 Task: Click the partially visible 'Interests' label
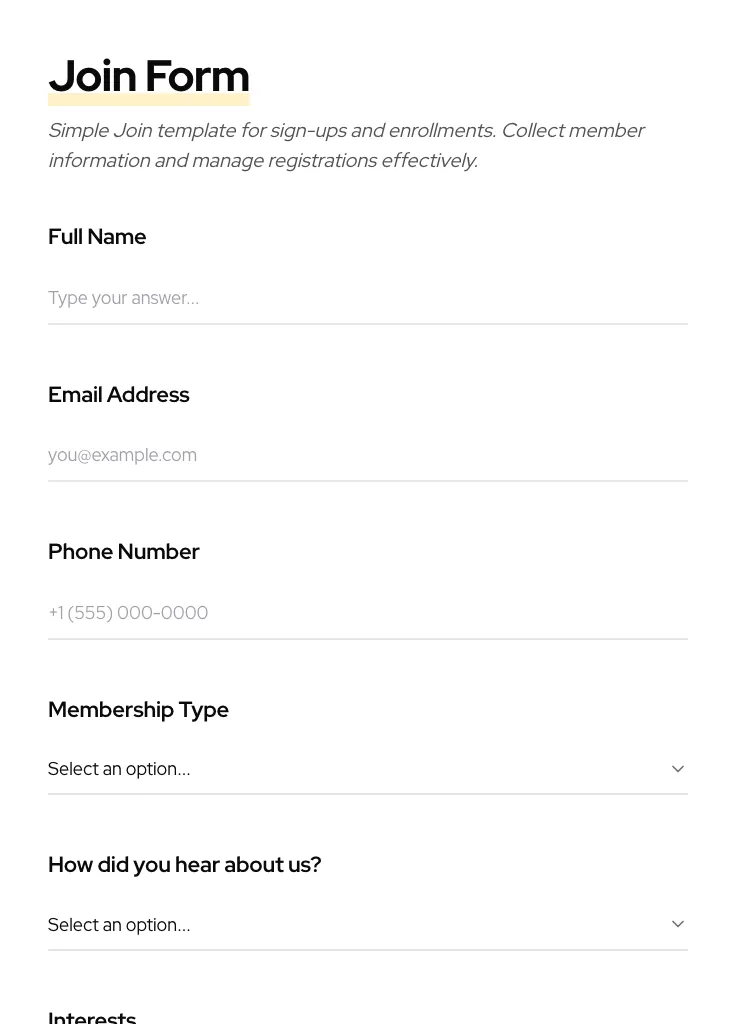pos(92,1016)
